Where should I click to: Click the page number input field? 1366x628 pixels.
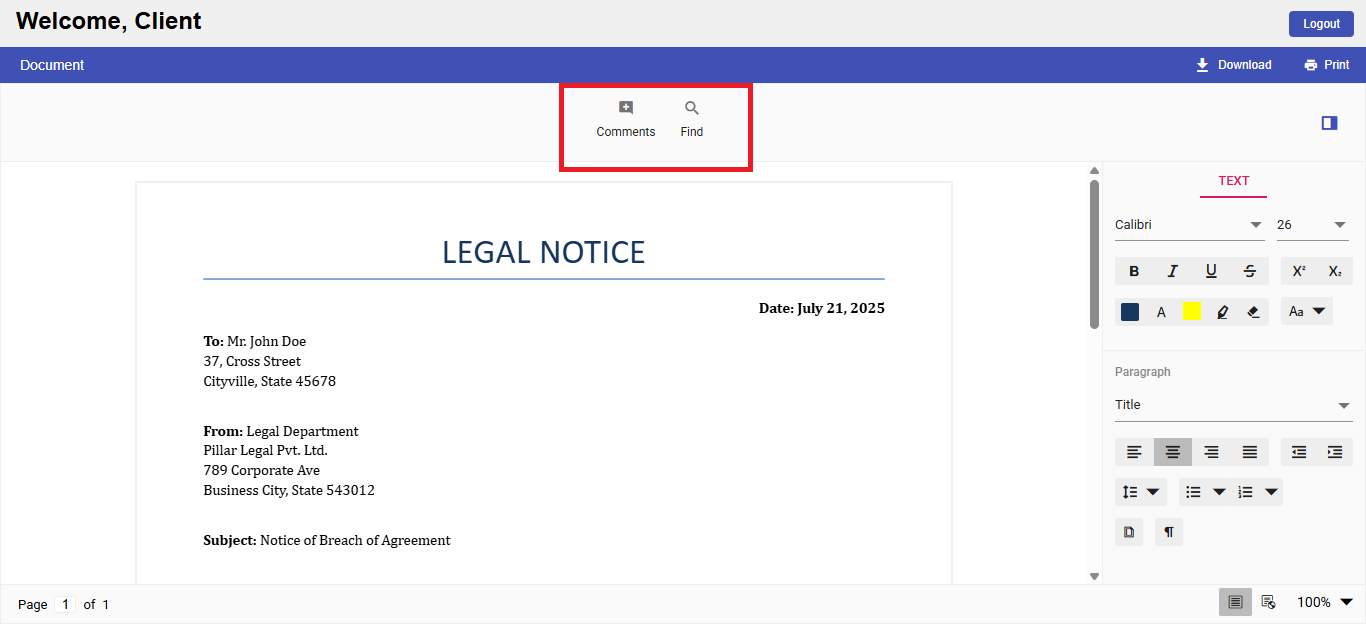pyautogui.click(x=65, y=604)
